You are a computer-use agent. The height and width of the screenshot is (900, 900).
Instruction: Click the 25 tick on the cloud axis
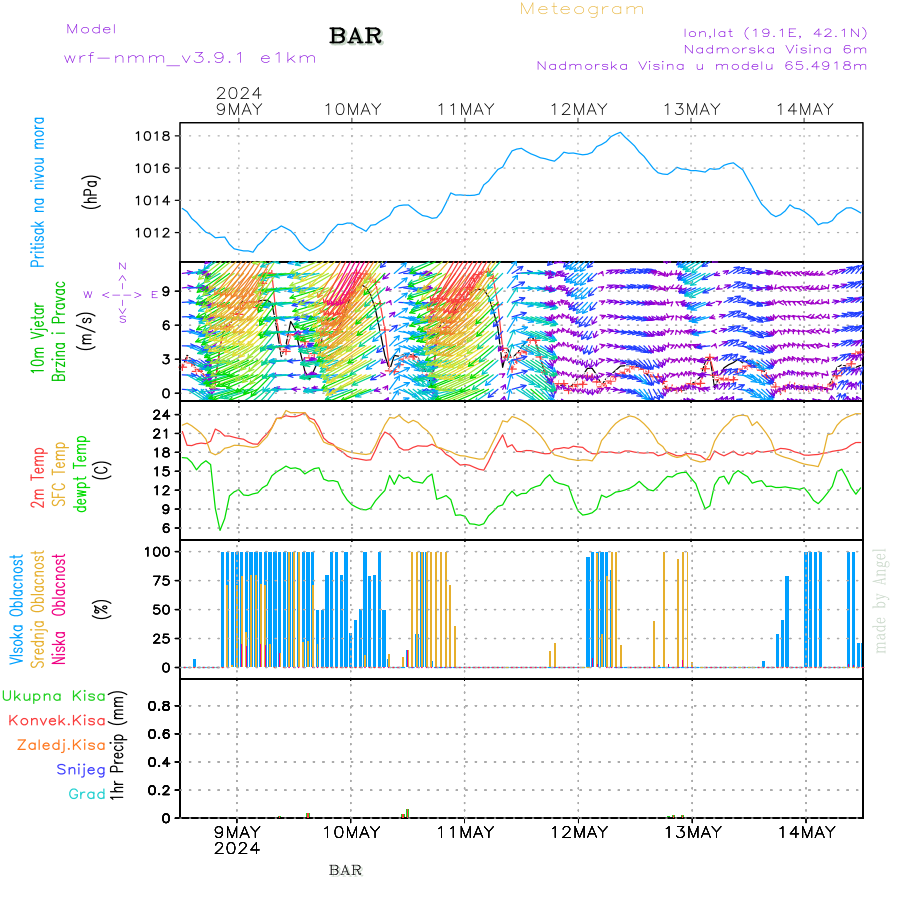tap(161, 638)
